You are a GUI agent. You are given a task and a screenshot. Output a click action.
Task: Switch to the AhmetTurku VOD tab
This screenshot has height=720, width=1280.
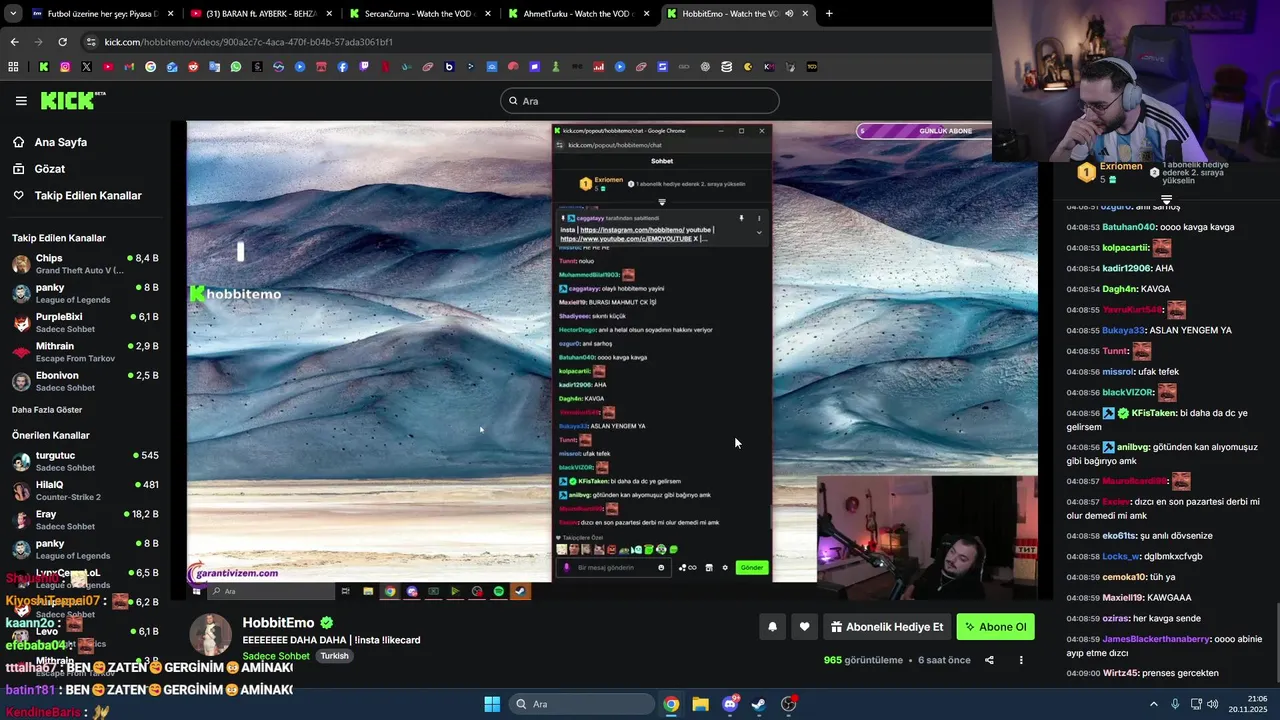[578, 14]
